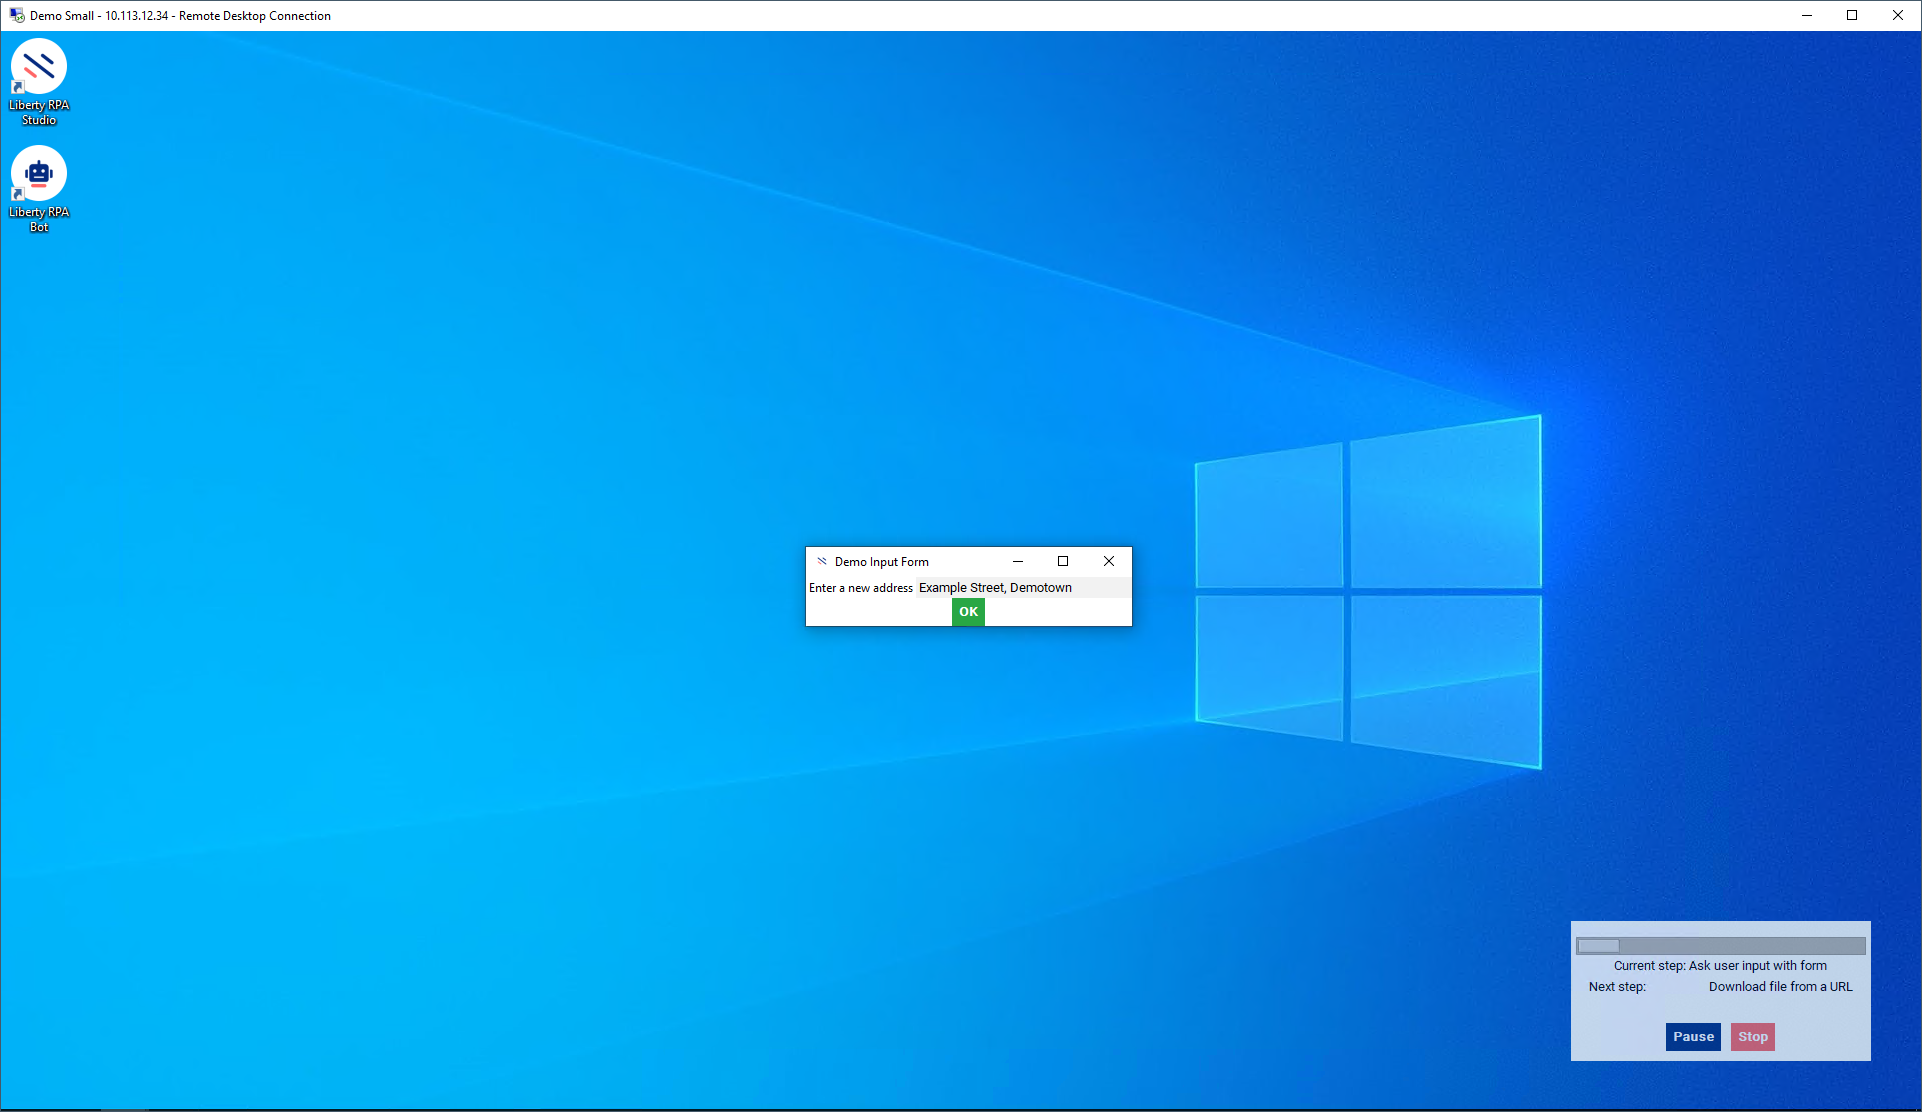Click the Demo Input Form title bar text
The height and width of the screenshot is (1112, 1922).
[x=882, y=562]
